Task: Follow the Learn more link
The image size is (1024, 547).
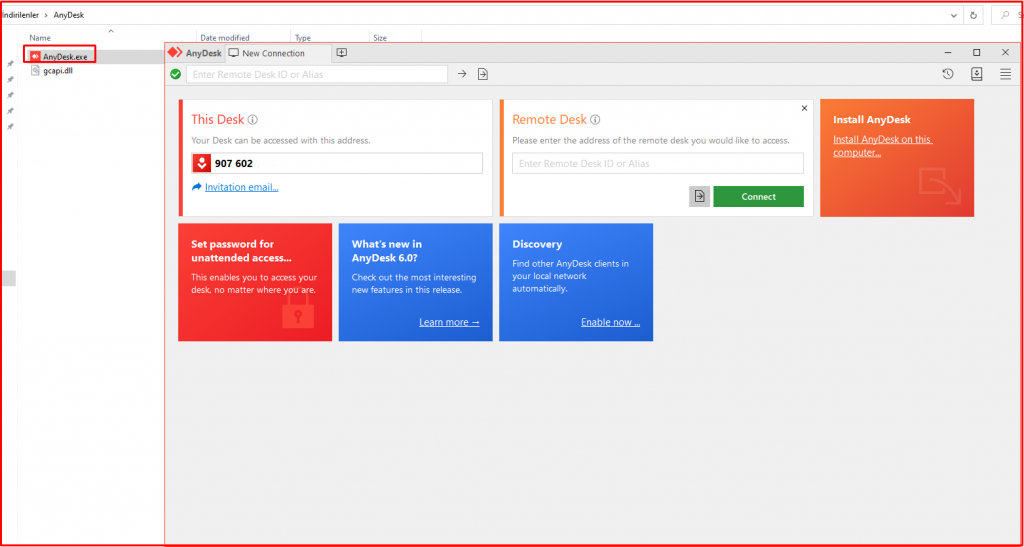Action: click(449, 322)
